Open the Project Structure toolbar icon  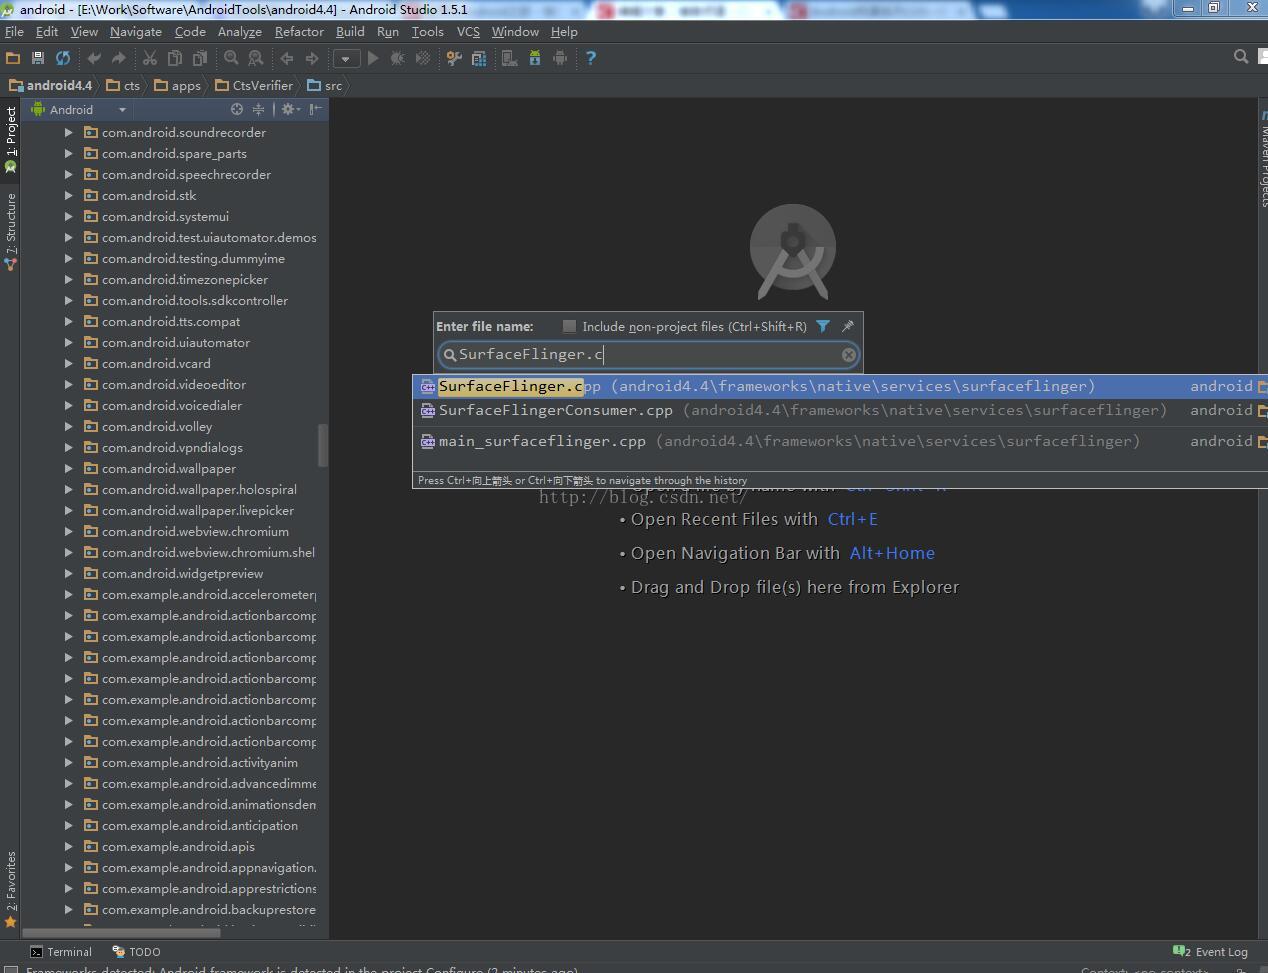click(x=479, y=58)
